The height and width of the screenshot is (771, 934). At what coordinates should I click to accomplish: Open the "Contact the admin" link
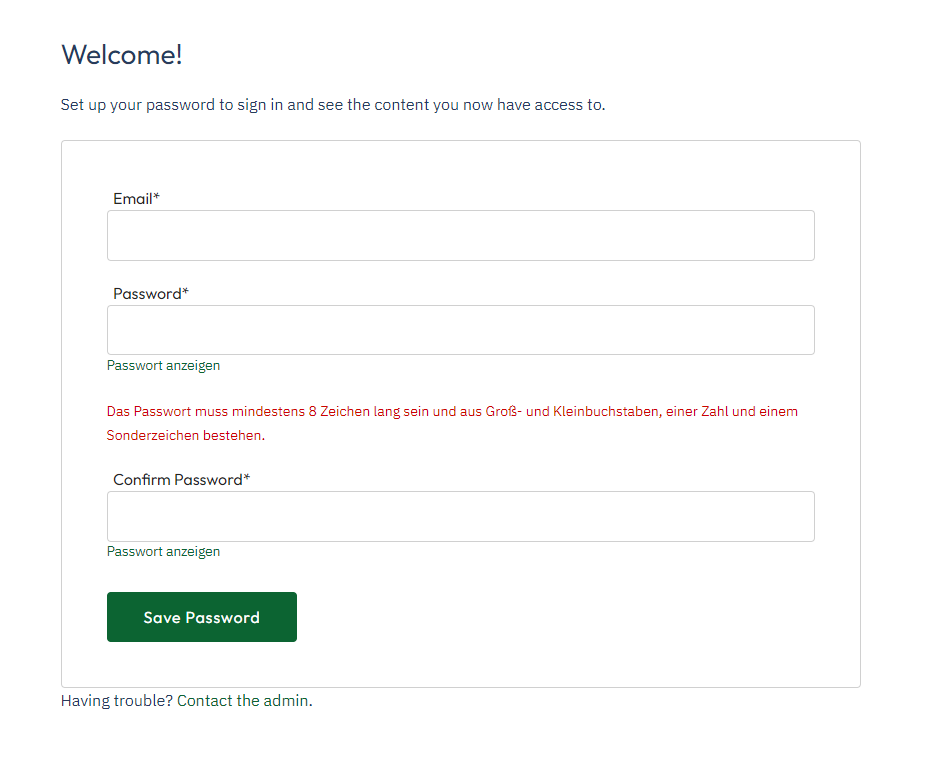coord(244,700)
